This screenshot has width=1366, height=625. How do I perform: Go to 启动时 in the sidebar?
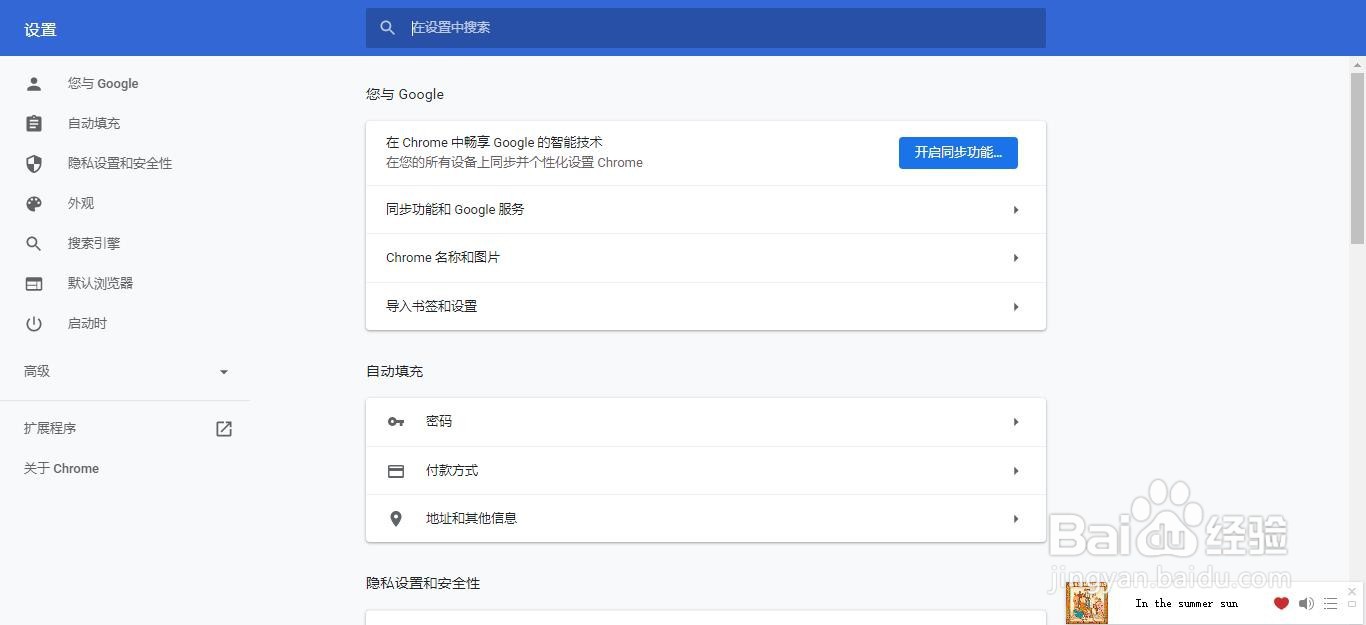(87, 324)
